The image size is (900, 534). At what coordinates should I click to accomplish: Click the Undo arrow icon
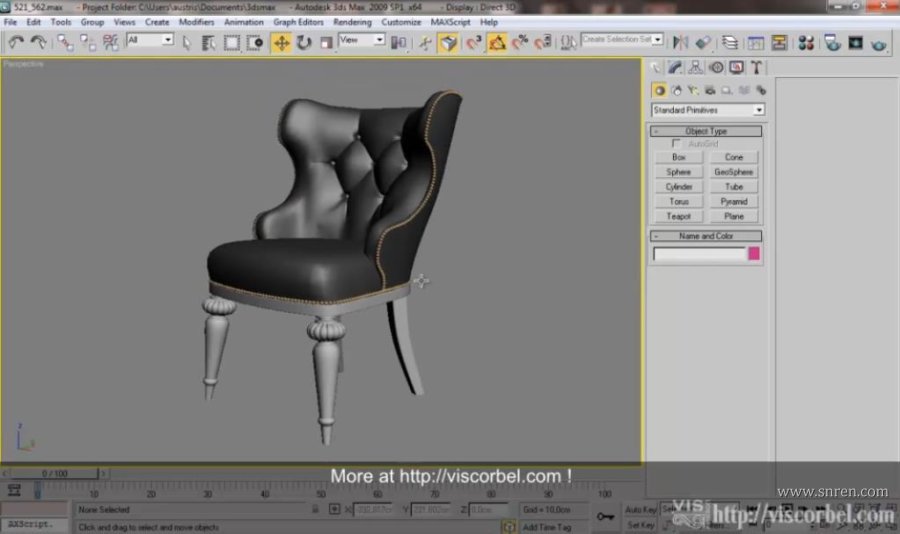16,42
